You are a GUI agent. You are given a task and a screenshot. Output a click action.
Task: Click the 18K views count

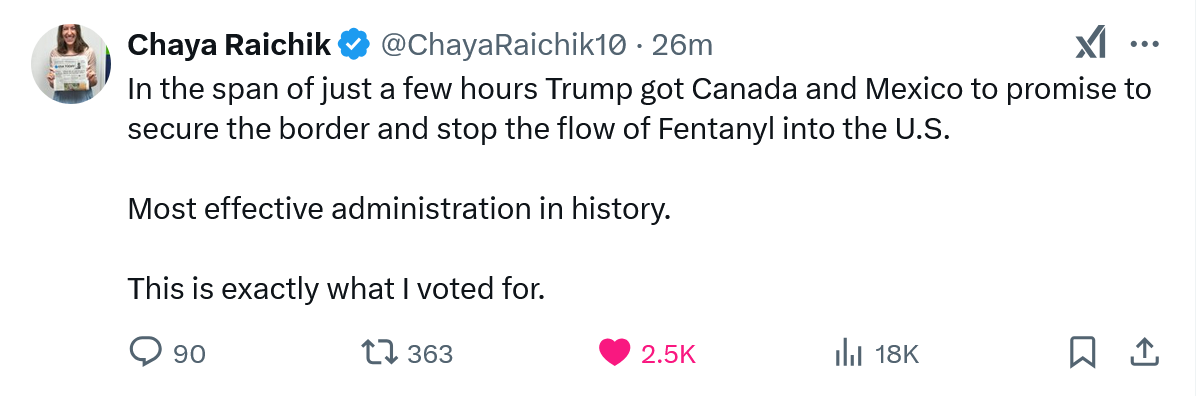click(x=897, y=354)
